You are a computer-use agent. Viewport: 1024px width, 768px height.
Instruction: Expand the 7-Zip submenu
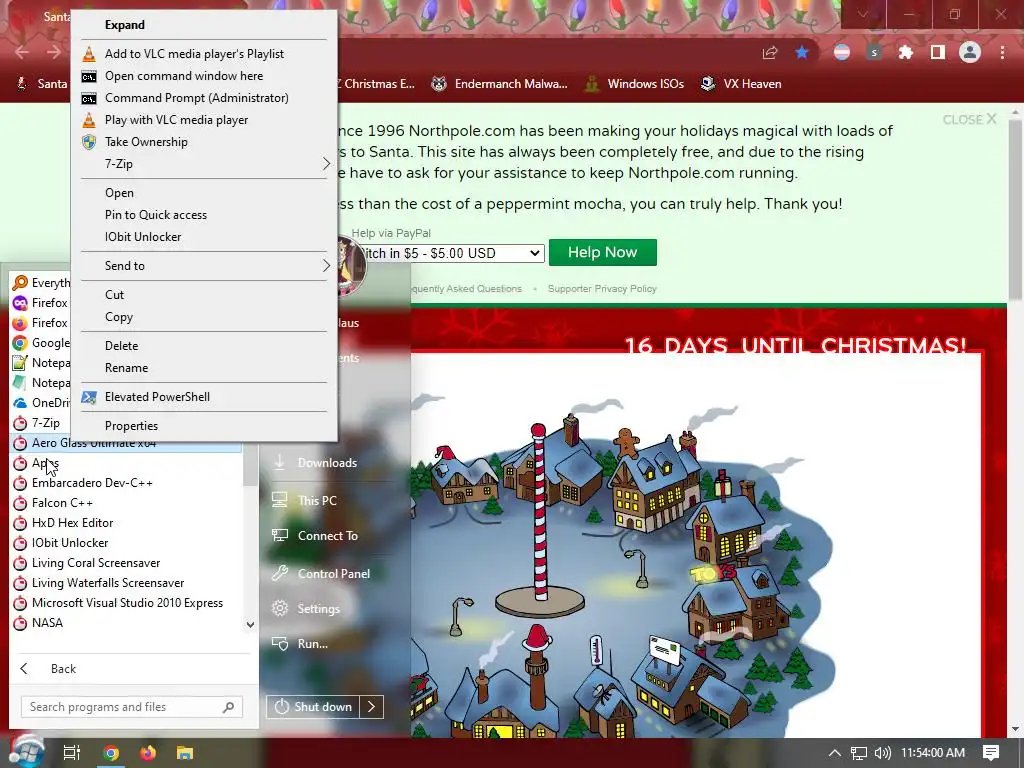click(204, 164)
